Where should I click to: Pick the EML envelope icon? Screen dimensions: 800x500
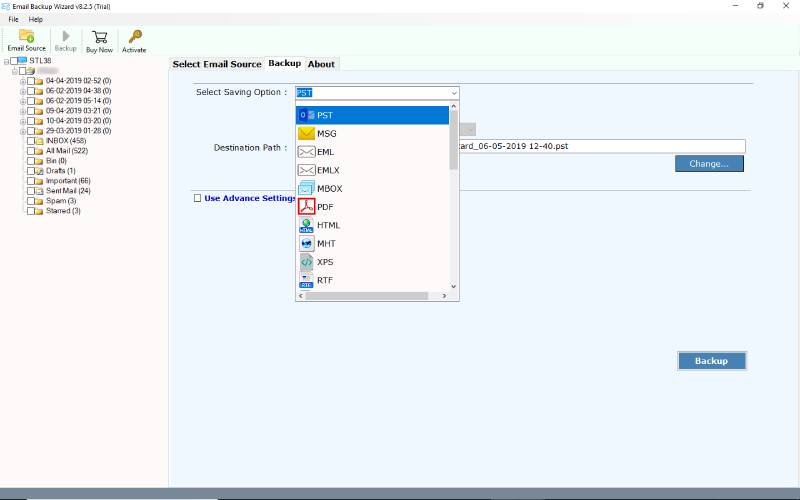coord(306,152)
